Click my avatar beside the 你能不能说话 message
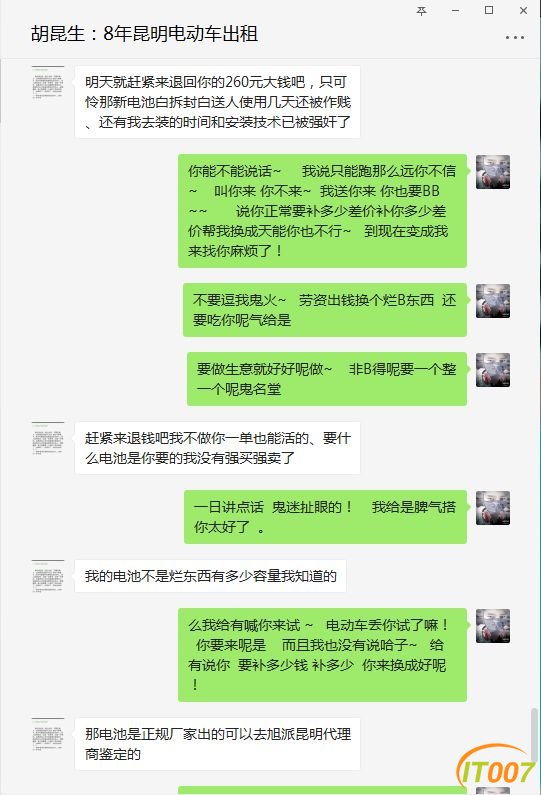541x795 pixels. point(493,172)
